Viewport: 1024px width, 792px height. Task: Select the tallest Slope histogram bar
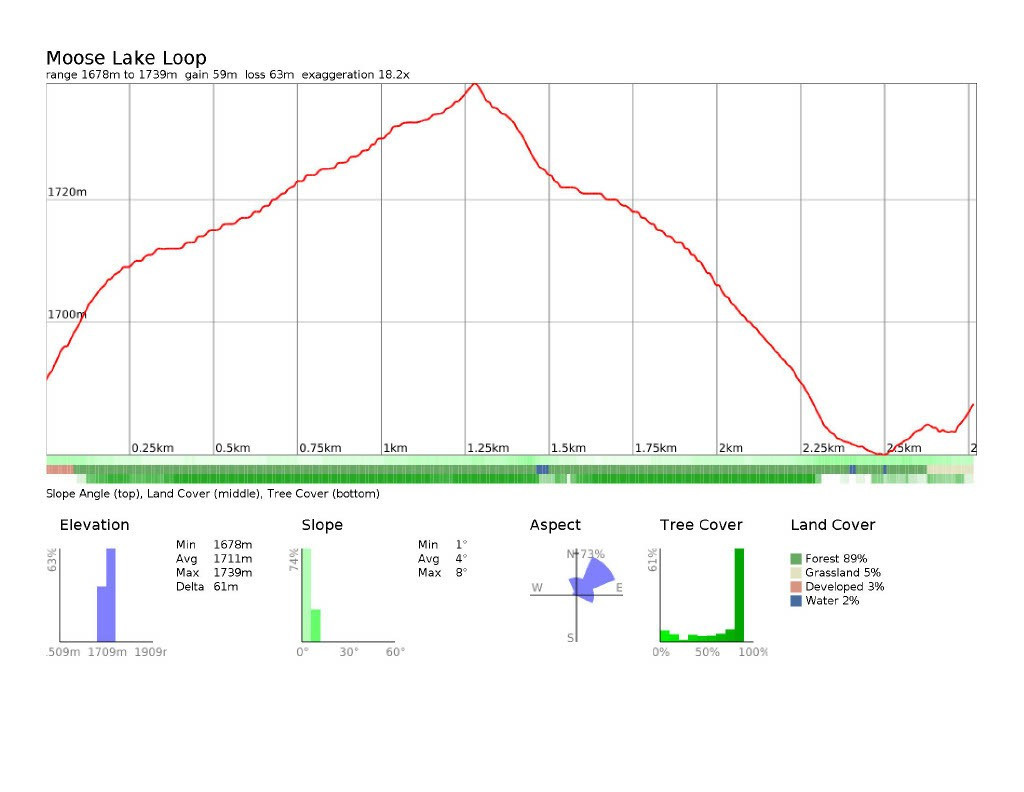click(306, 595)
